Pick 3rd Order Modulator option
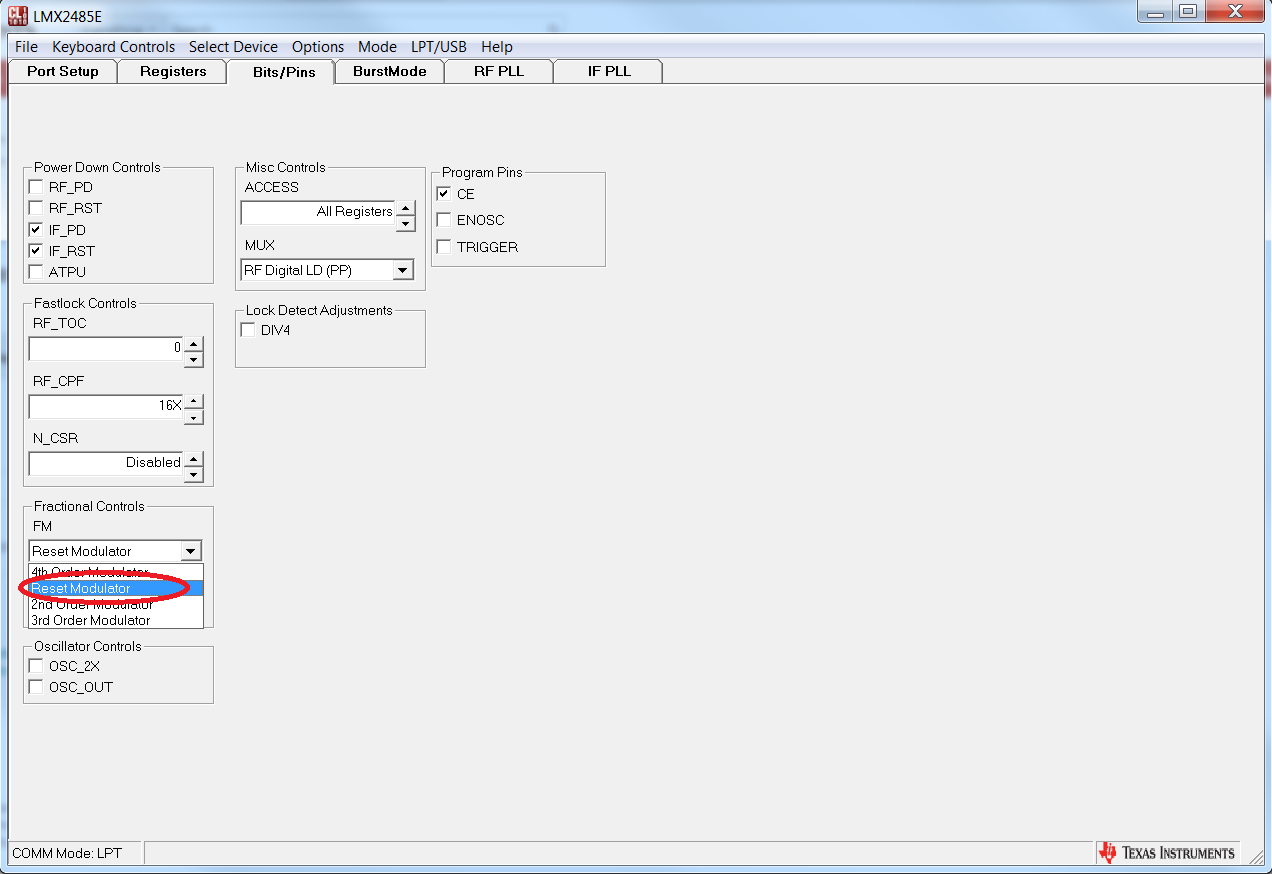The image size is (1272, 874). 116,620
